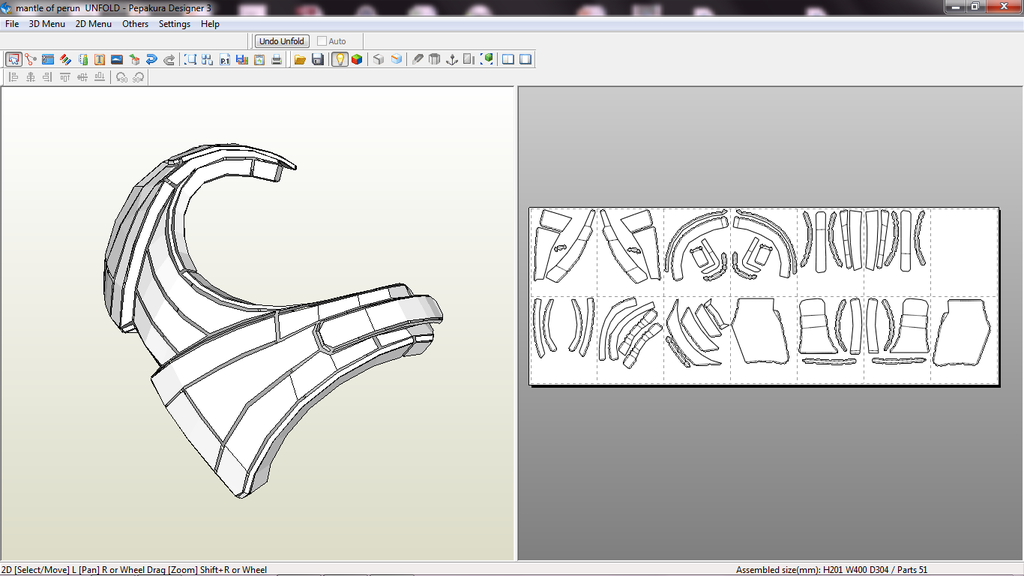Select the Select/Move tool icon
The width and height of the screenshot is (1024, 576).
pyautogui.click(x=13, y=60)
